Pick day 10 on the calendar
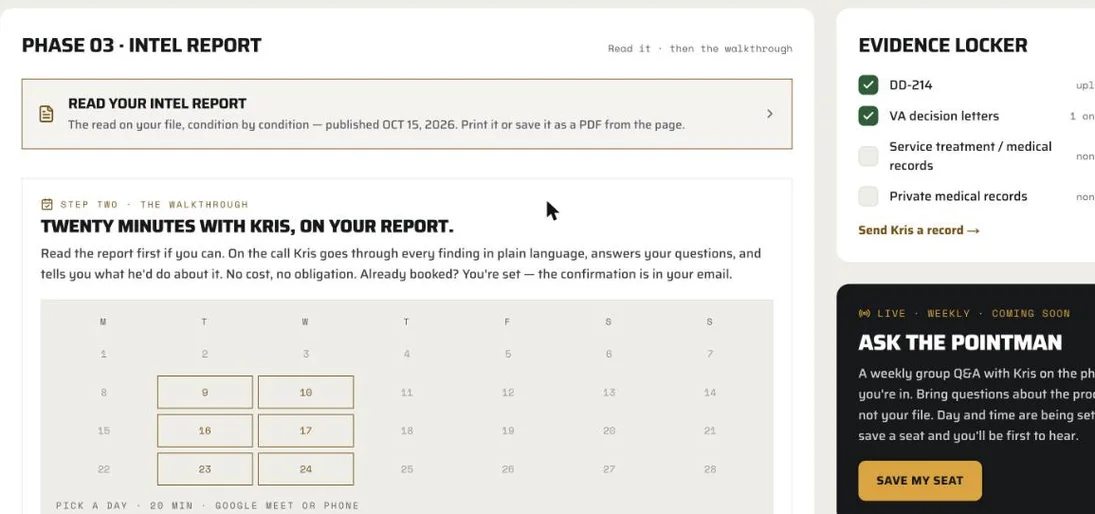The image size is (1095, 514). [x=306, y=392]
